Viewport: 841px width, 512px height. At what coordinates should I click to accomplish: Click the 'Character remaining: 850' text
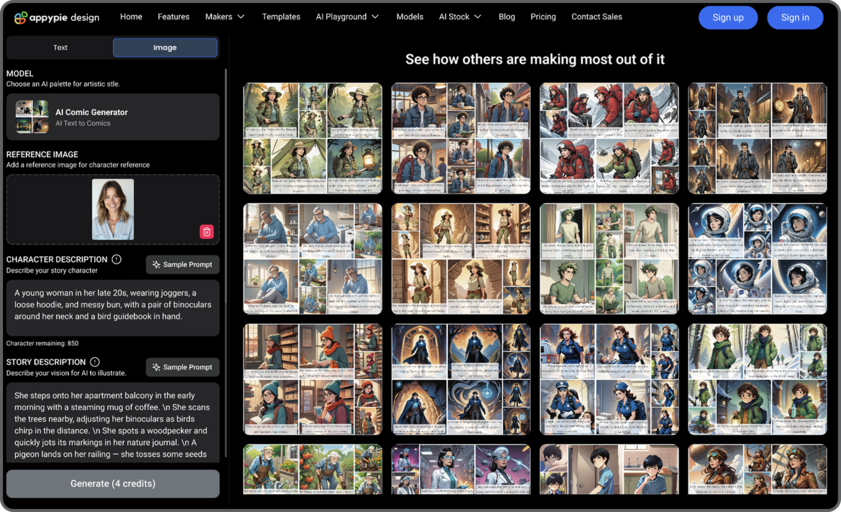42,343
